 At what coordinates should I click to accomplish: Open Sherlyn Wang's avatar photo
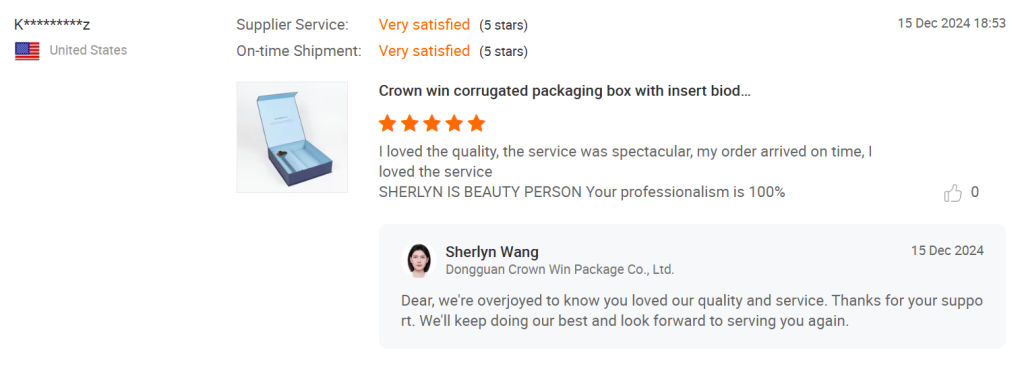point(418,260)
